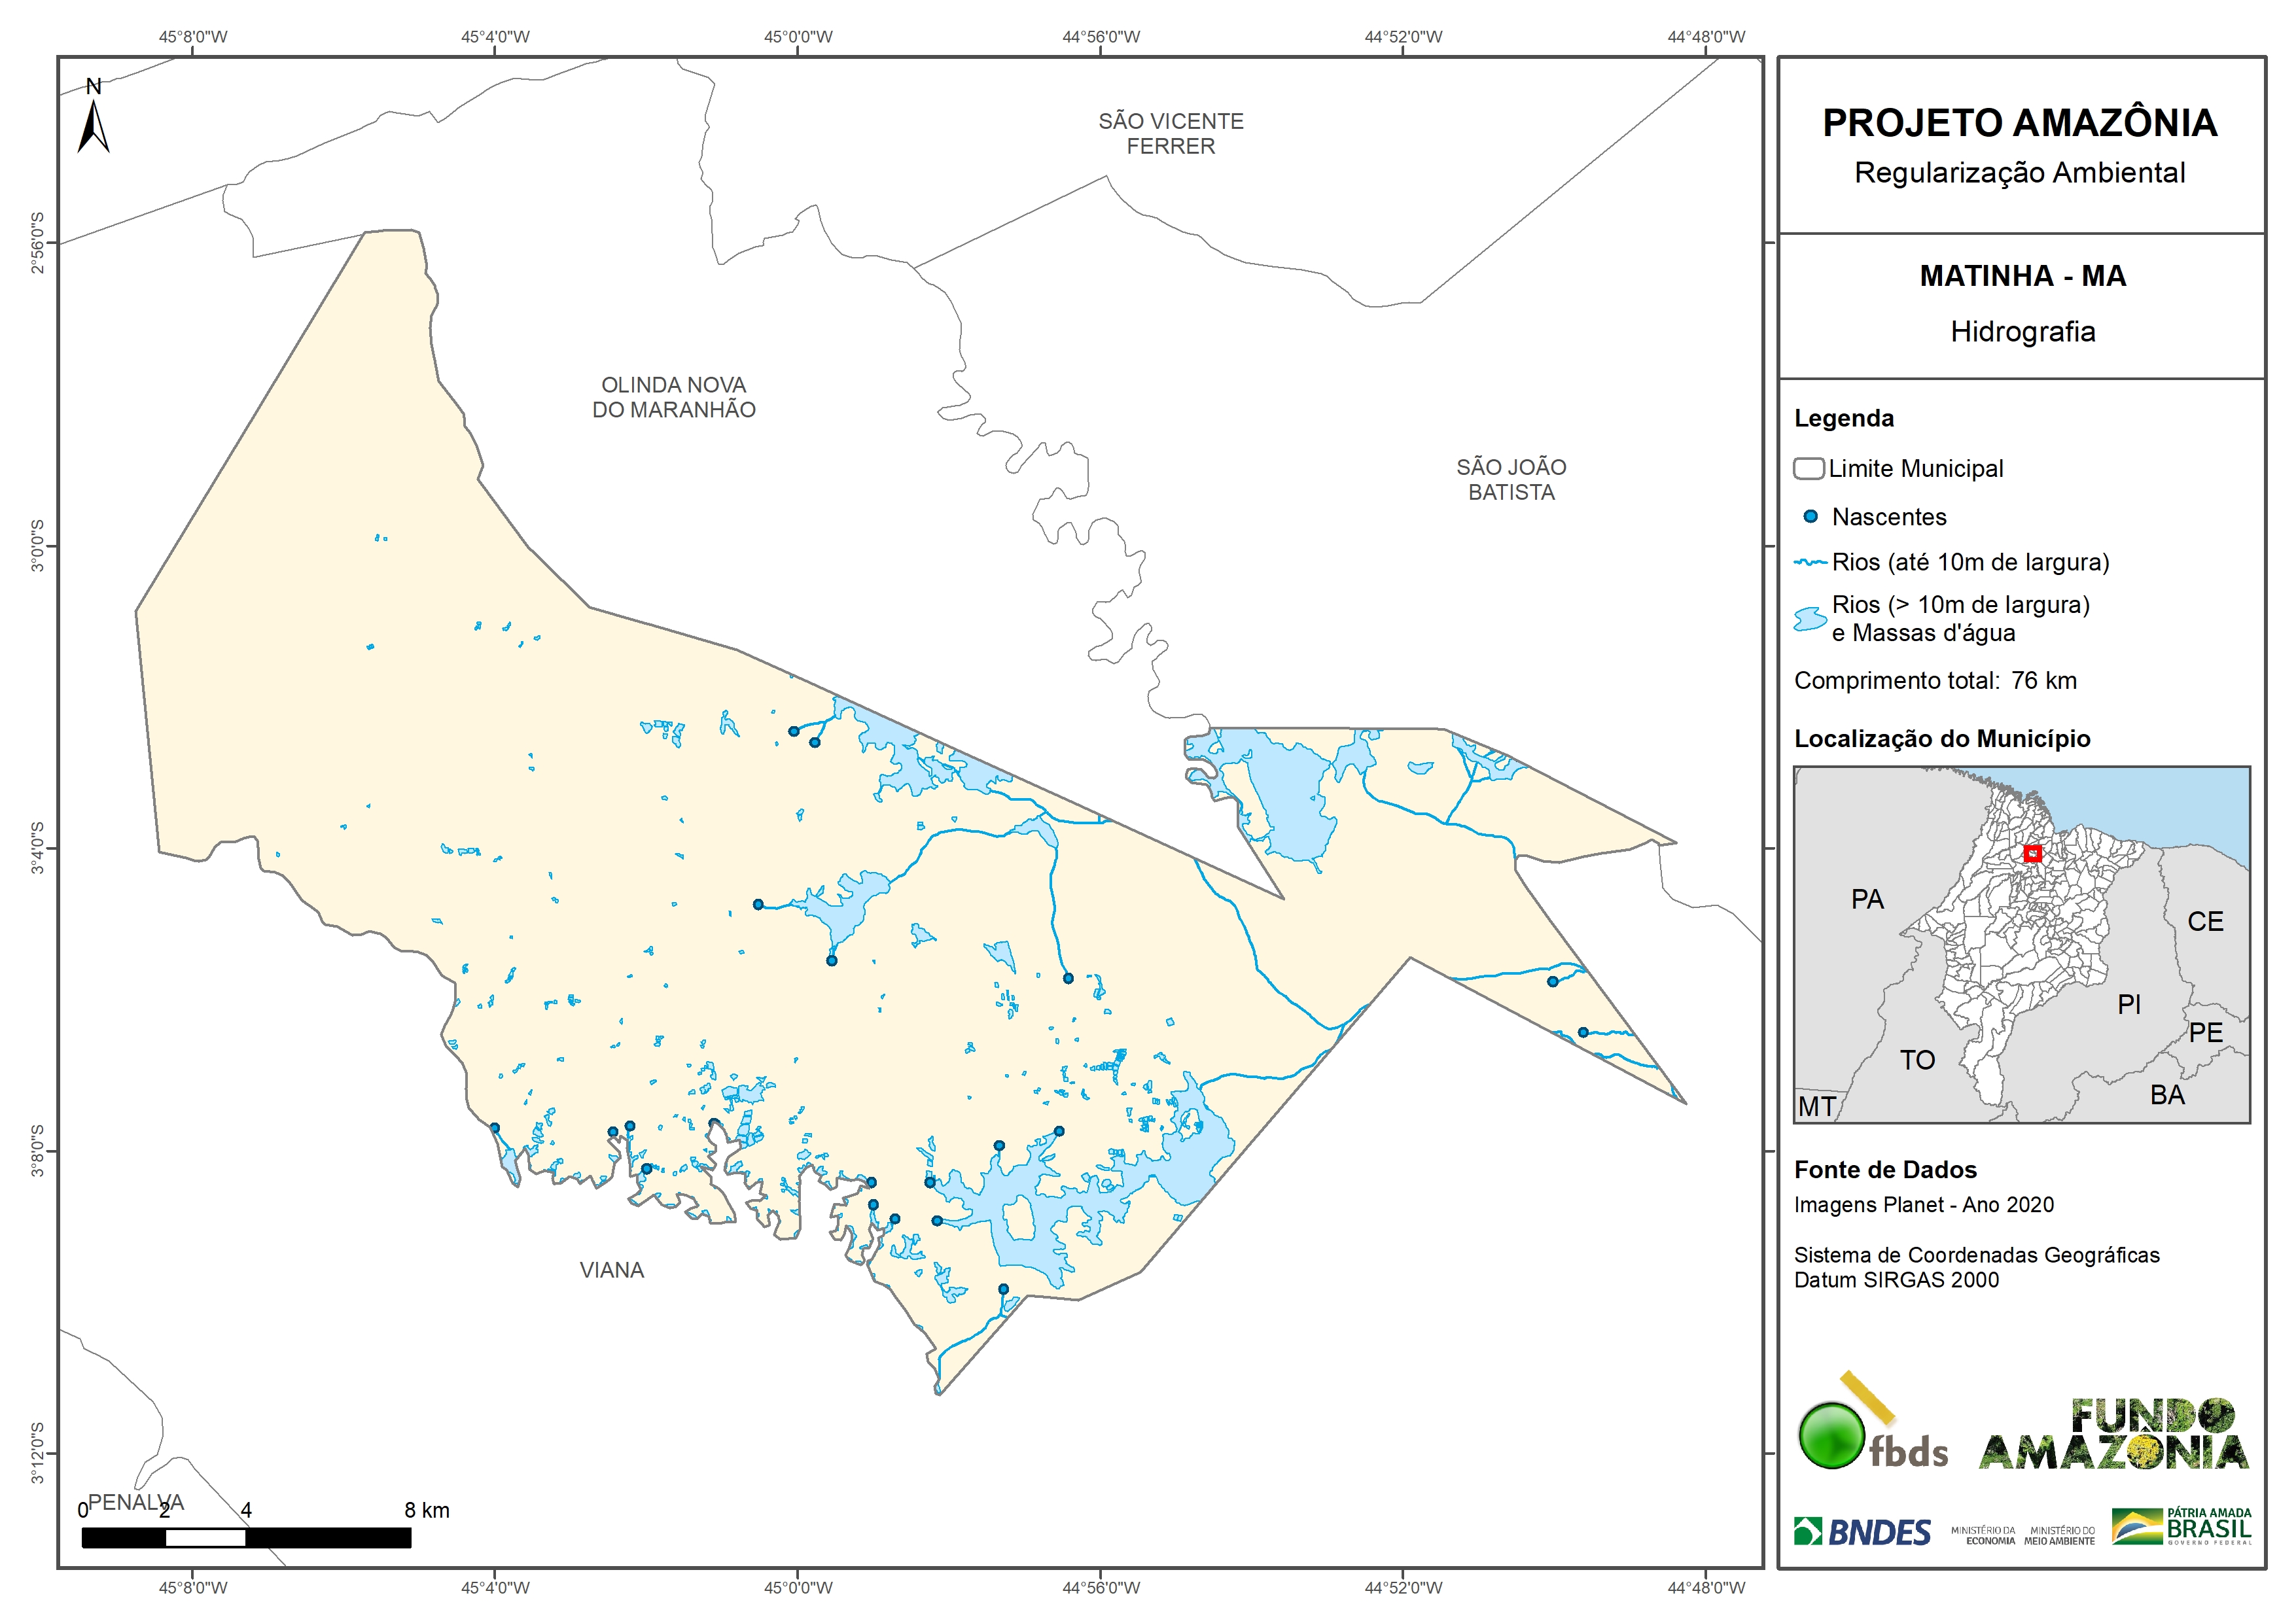
Task: Click the PROJETO AMAZÔNIA title text
Action: pos(2020,123)
